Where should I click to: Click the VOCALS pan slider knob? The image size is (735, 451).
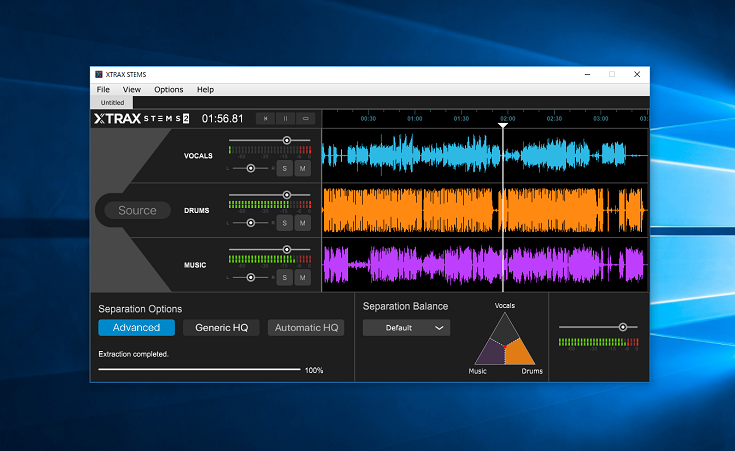251,168
